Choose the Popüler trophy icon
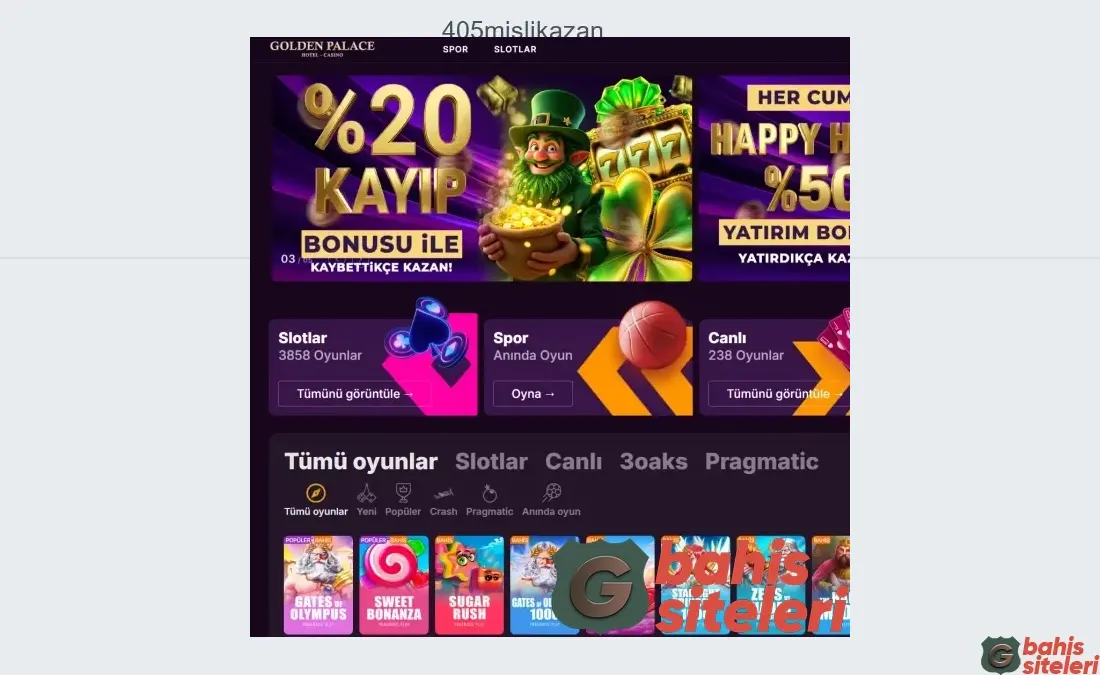The image size is (1100, 675). pos(403,493)
